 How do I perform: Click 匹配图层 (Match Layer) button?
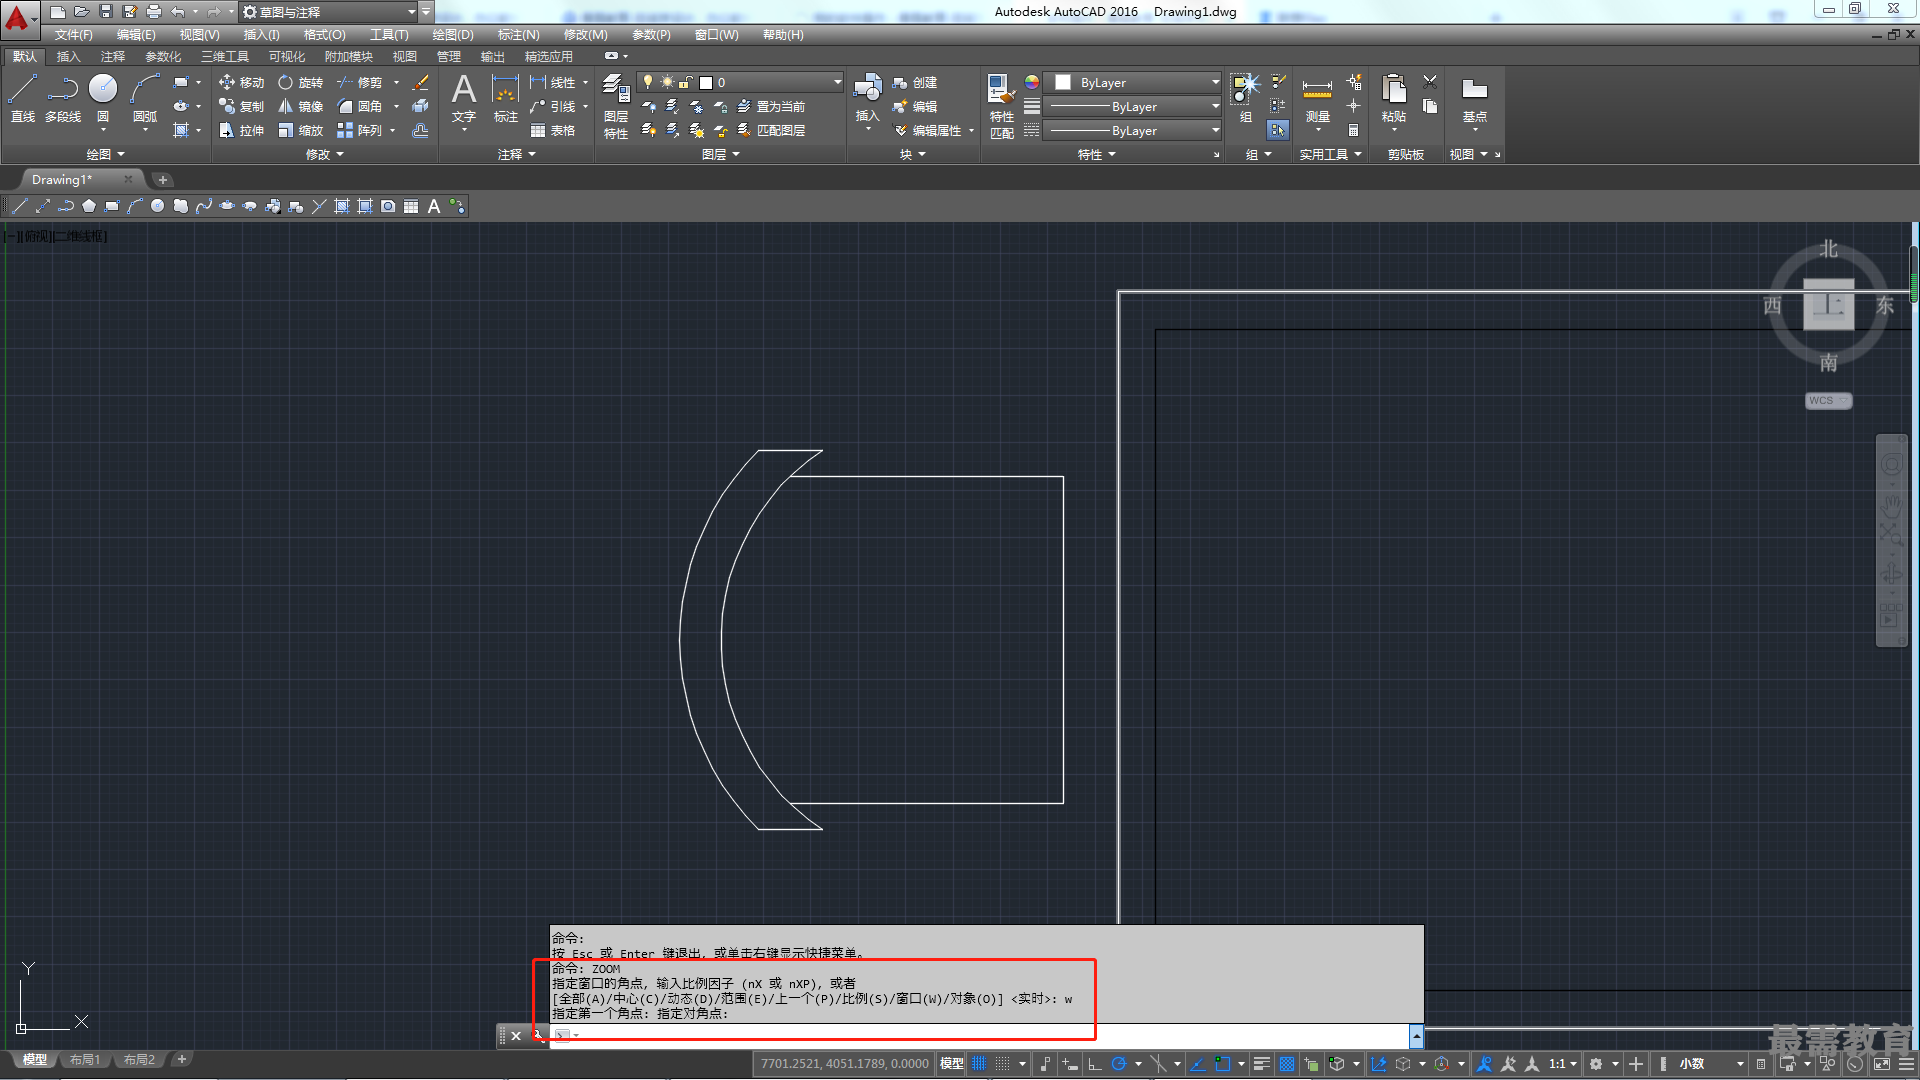click(771, 130)
